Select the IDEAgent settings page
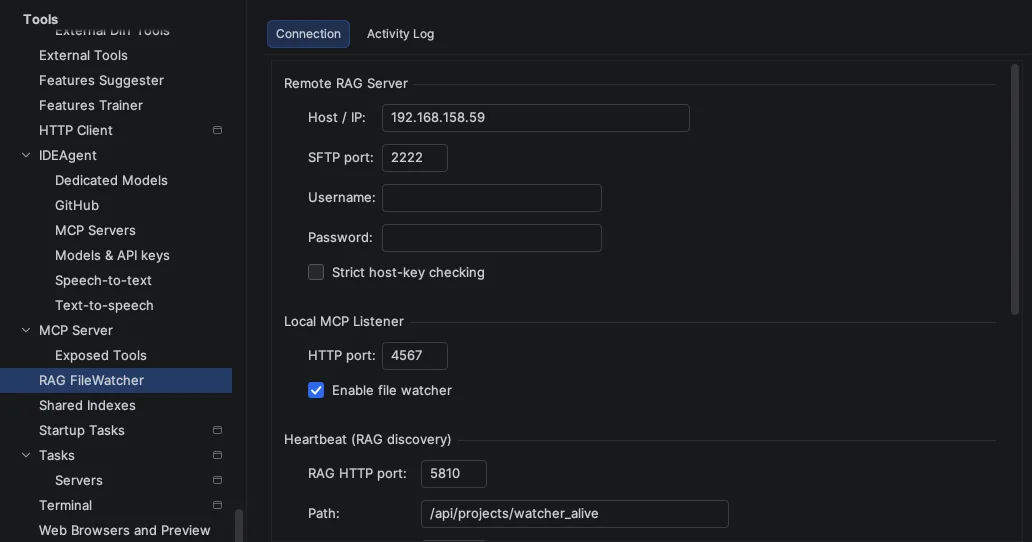This screenshot has width=1032, height=542. (x=68, y=155)
